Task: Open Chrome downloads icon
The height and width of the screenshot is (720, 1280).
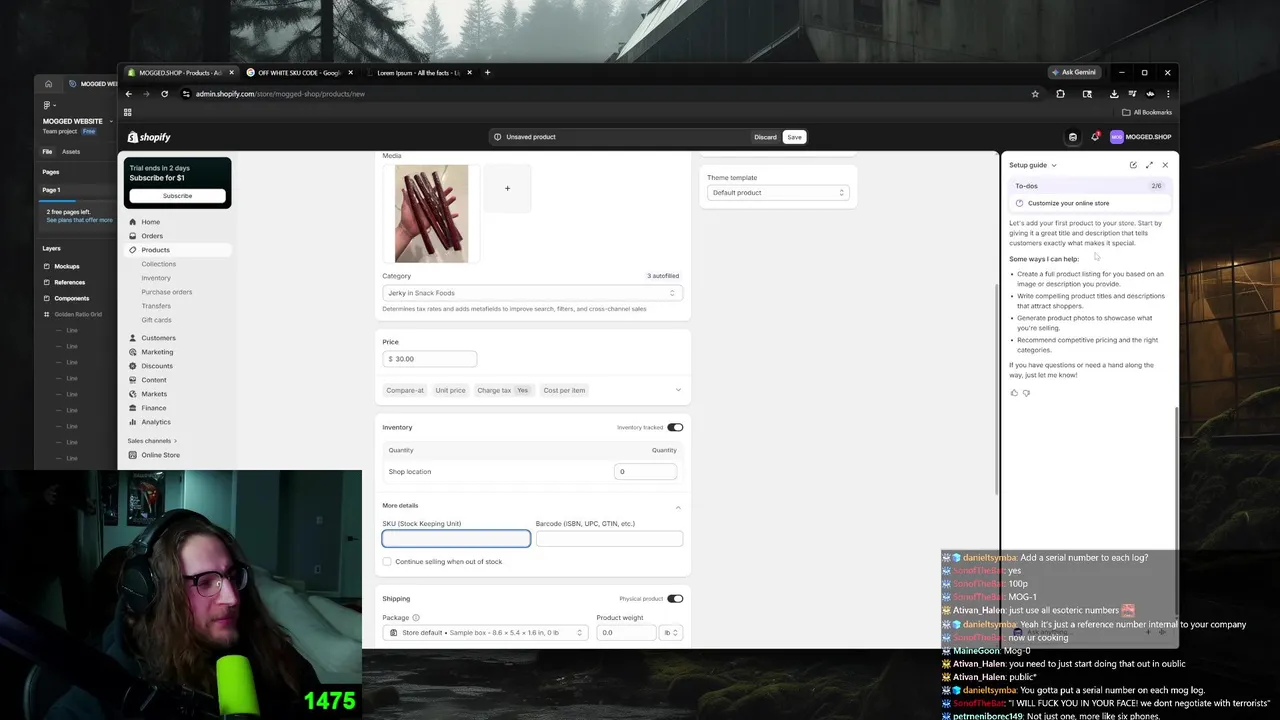Action: pos(1114,94)
